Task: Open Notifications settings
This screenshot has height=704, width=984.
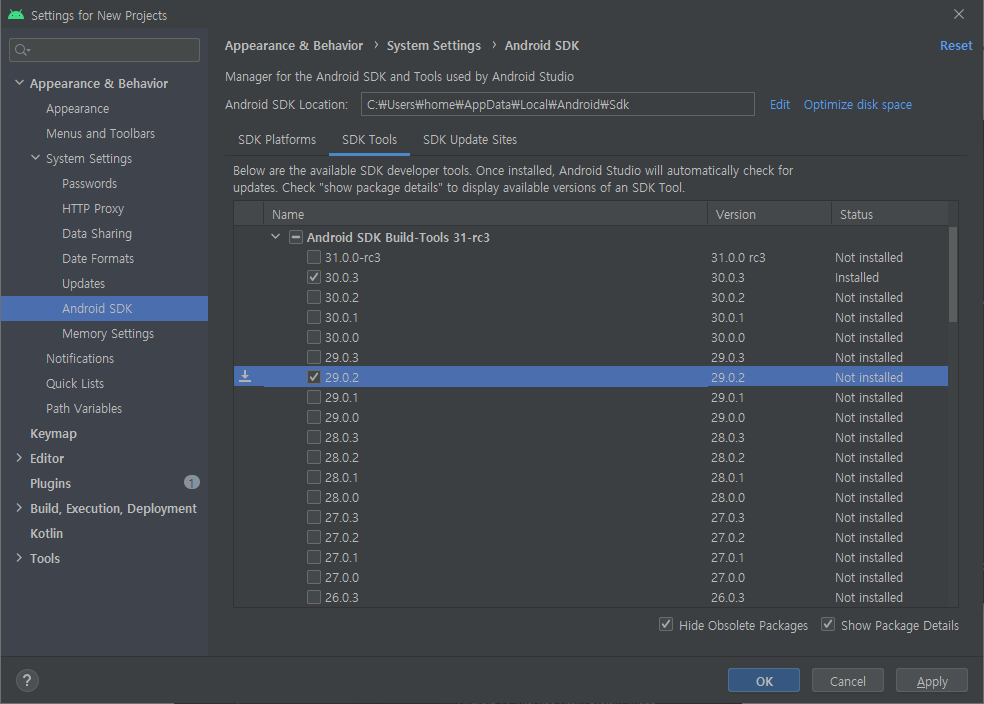Action: point(80,358)
